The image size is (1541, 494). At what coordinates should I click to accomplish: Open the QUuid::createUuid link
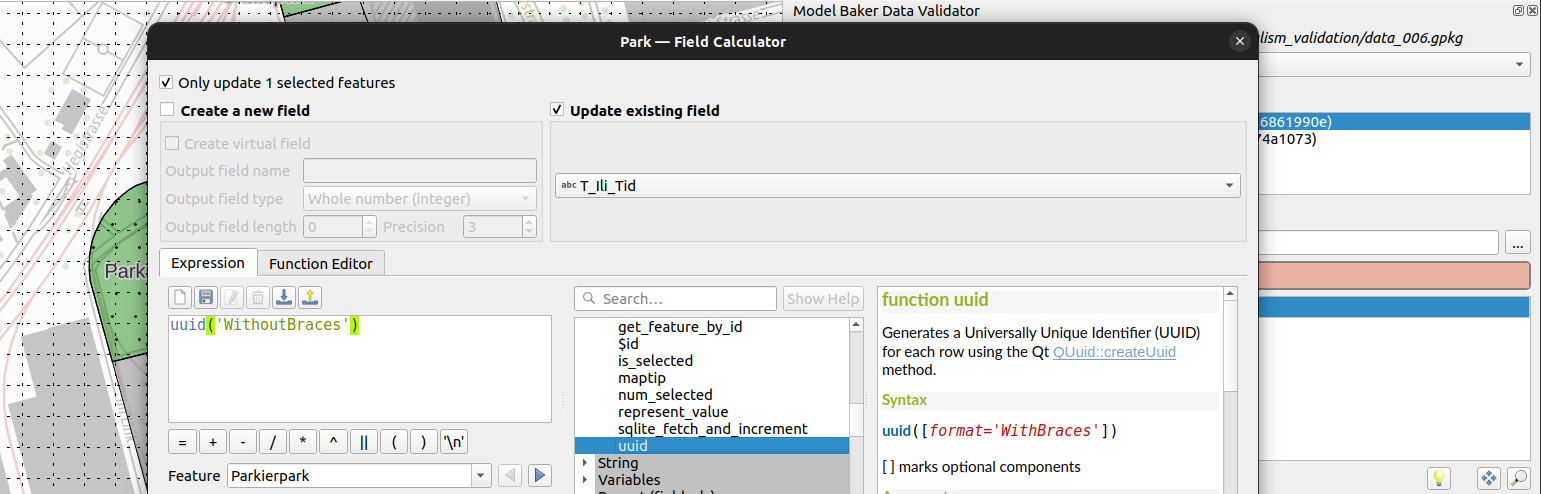pos(1114,352)
